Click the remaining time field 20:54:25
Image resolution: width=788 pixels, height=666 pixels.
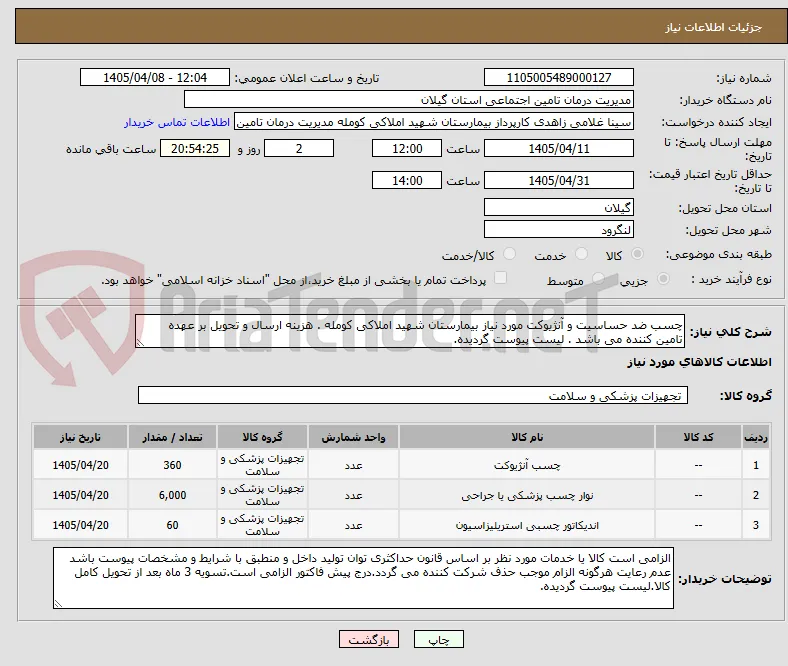[x=195, y=148]
